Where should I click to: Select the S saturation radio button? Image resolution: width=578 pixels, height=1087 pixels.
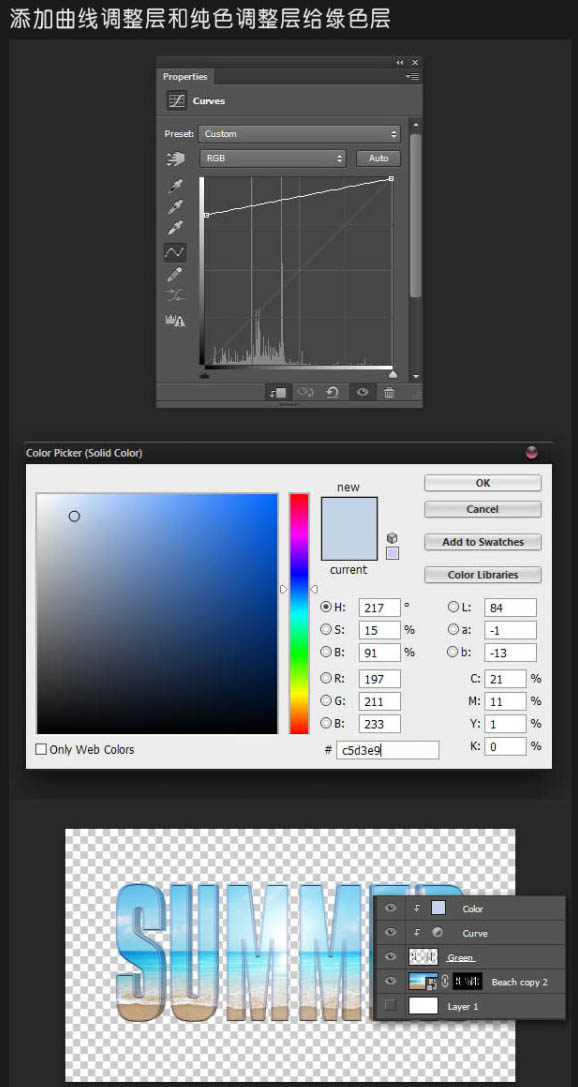pyautogui.click(x=326, y=629)
